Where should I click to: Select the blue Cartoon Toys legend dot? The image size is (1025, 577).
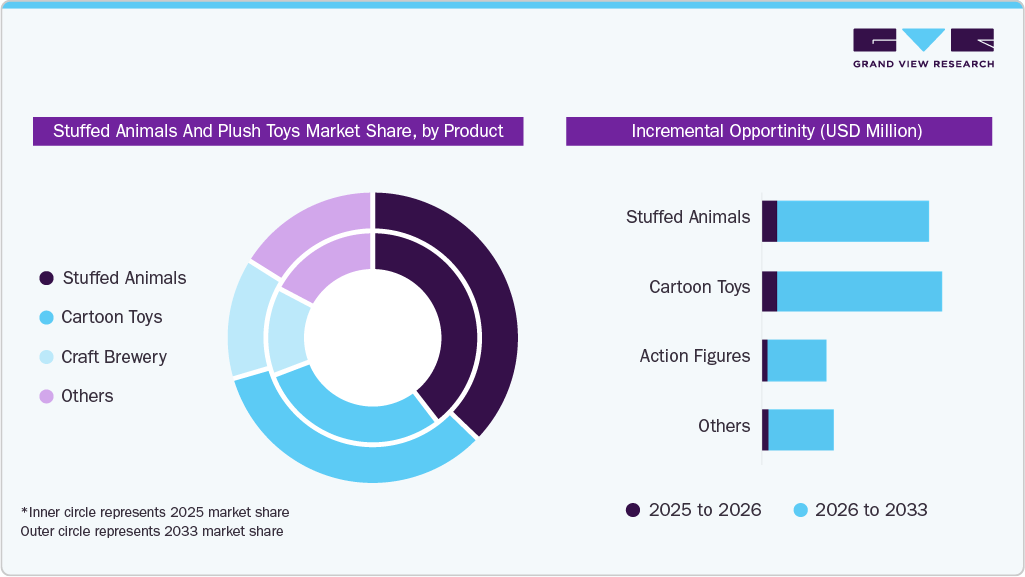click(44, 317)
